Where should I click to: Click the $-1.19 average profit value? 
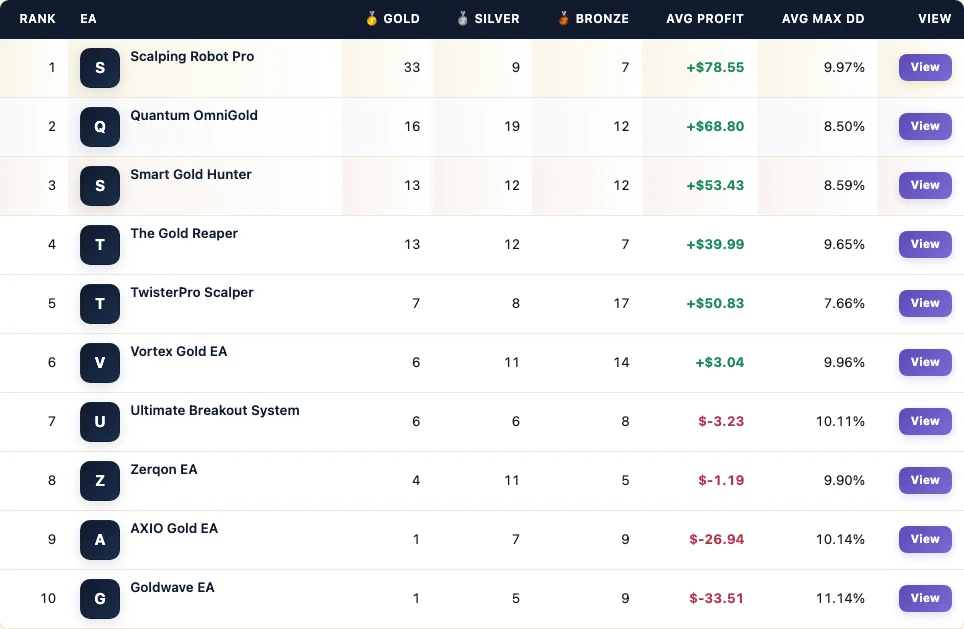[x=721, y=481]
